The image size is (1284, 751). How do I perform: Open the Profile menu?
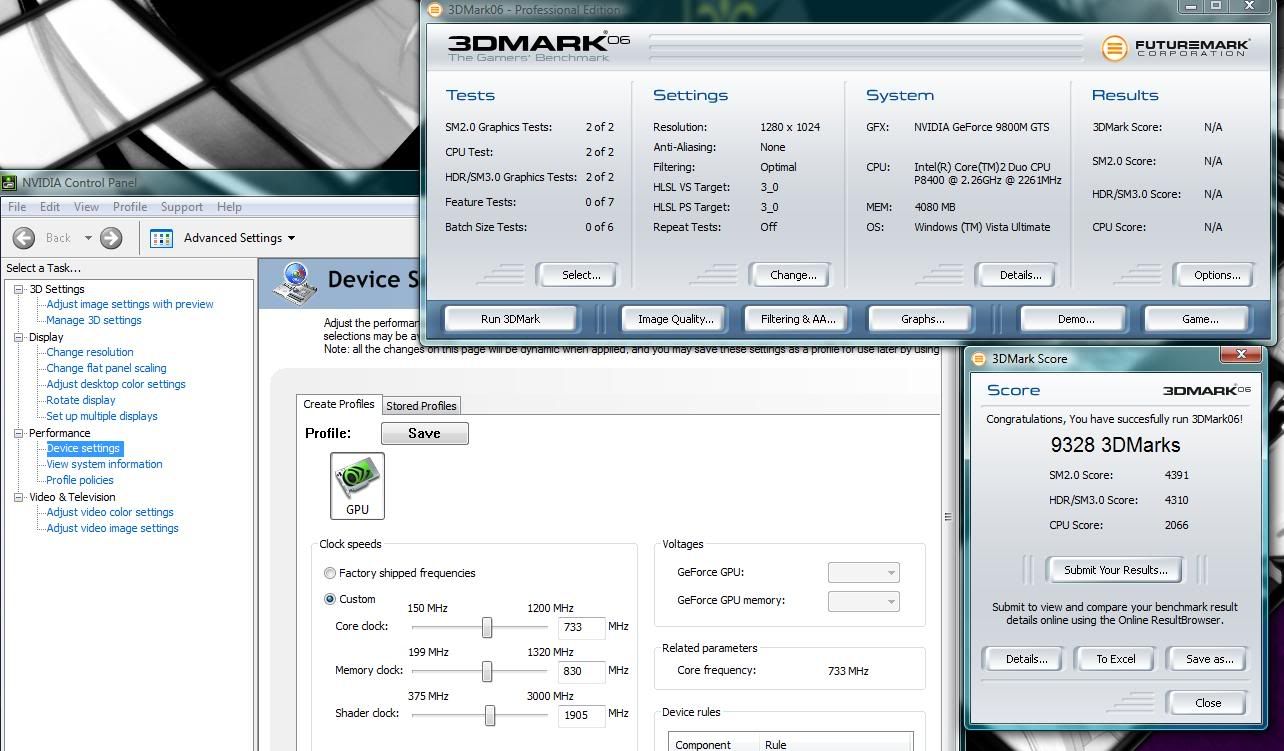[130, 207]
